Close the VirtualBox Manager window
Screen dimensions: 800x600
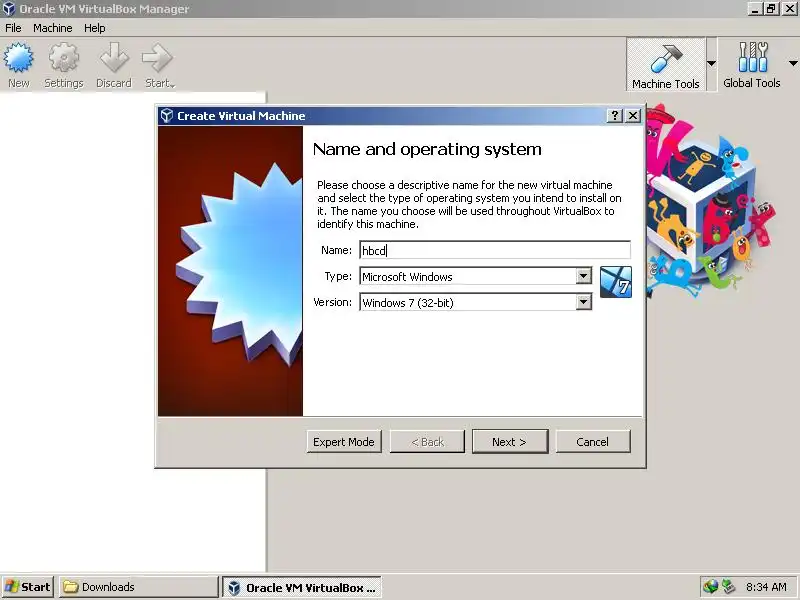789,9
